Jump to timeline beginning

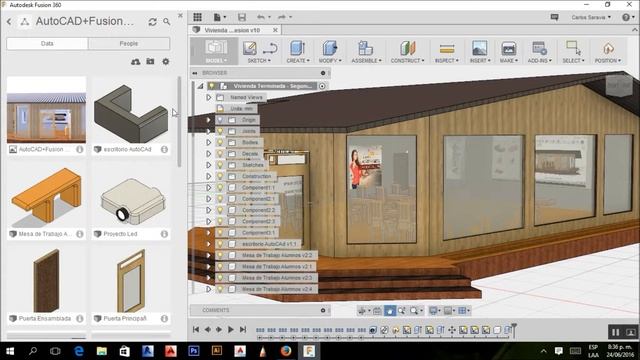[196, 329]
